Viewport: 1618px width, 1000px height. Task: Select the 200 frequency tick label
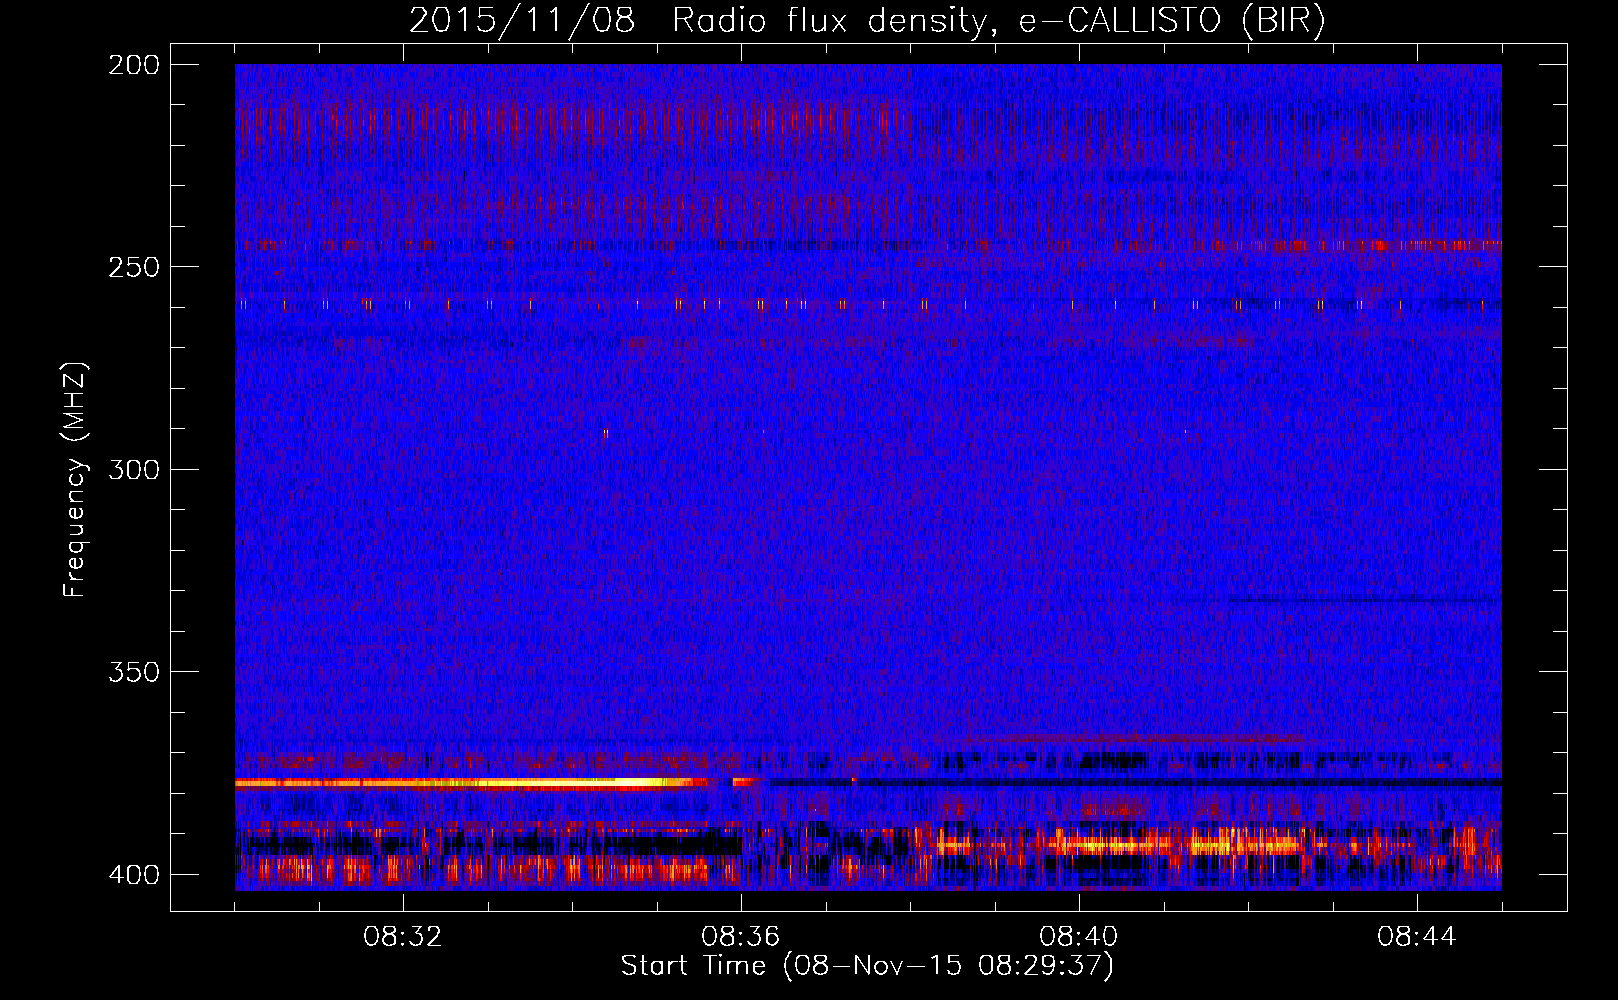[x=133, y=65]
